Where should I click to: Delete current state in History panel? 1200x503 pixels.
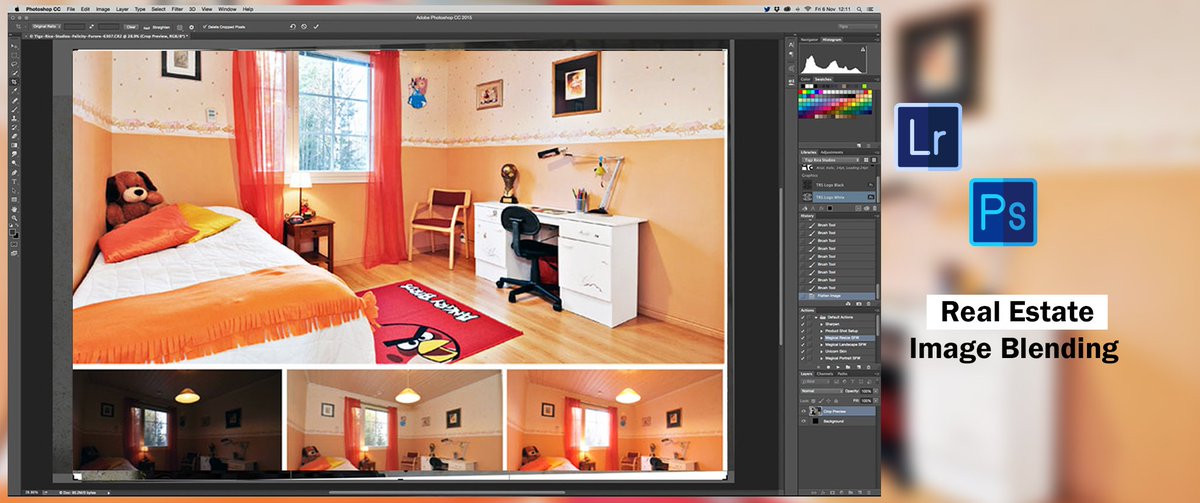(868, 303)
